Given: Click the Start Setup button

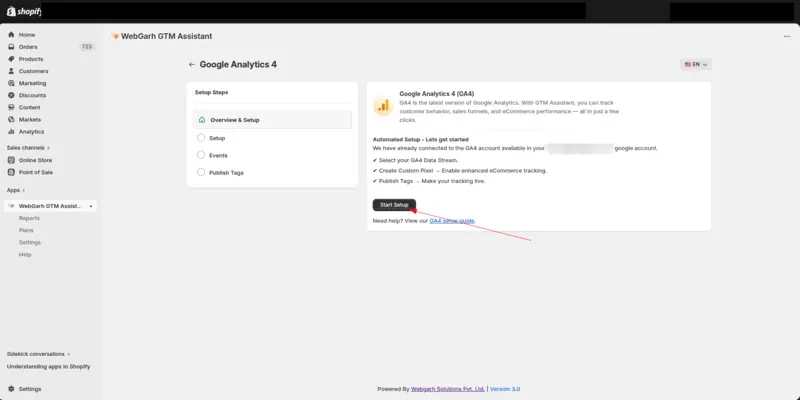Looking at the screenshot, I should coord(394,205).
